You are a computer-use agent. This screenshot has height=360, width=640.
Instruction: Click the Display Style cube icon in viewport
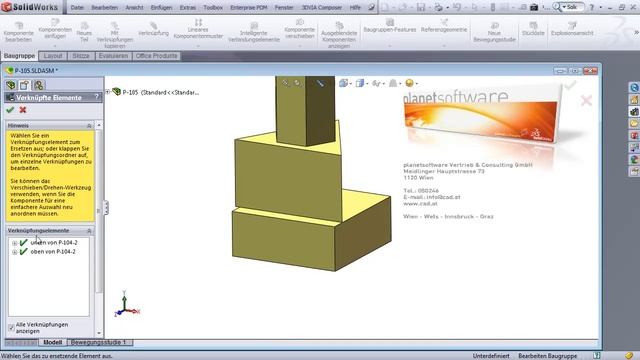pos(360,83)
